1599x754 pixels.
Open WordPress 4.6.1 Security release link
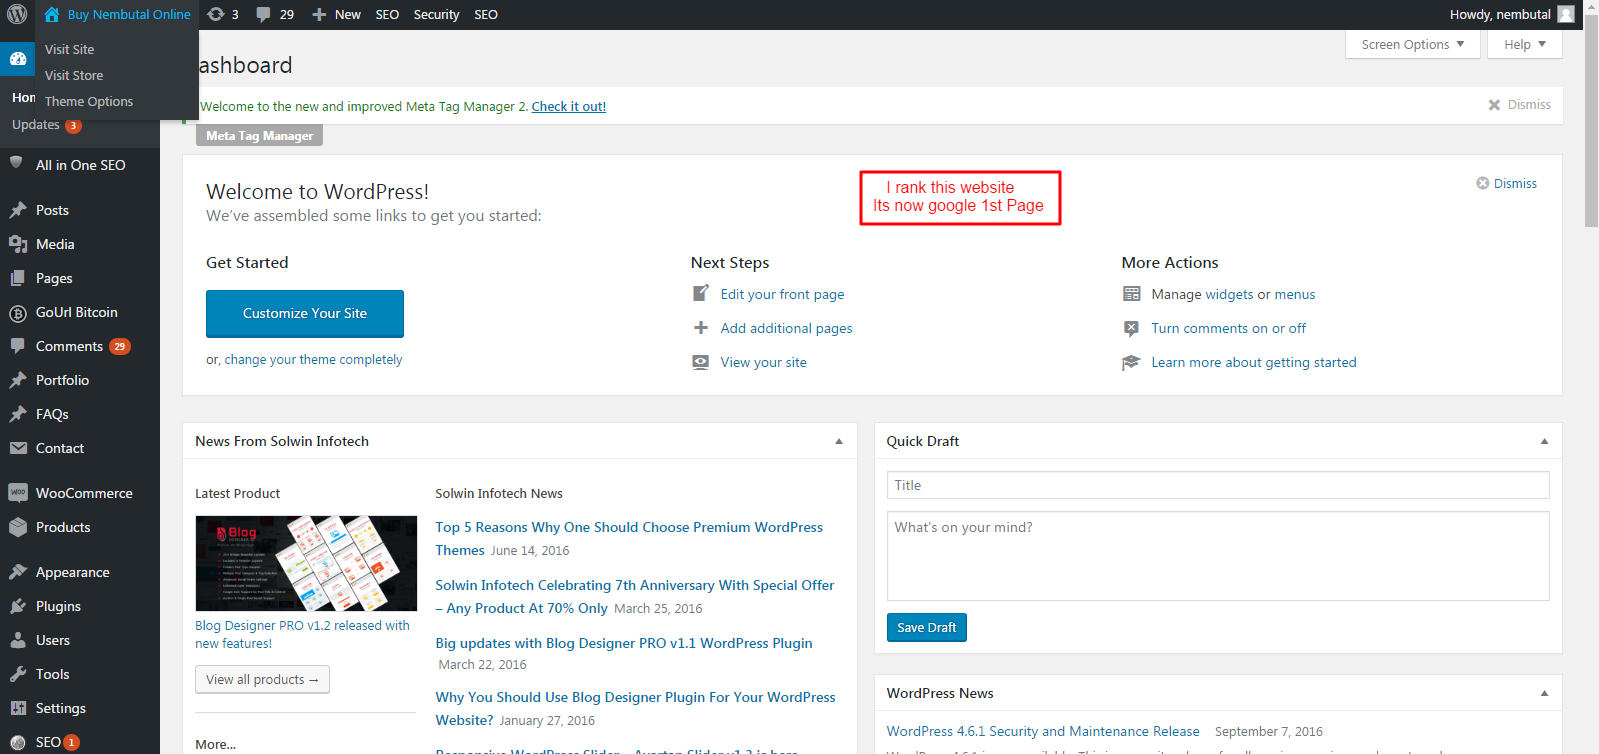1043,731
